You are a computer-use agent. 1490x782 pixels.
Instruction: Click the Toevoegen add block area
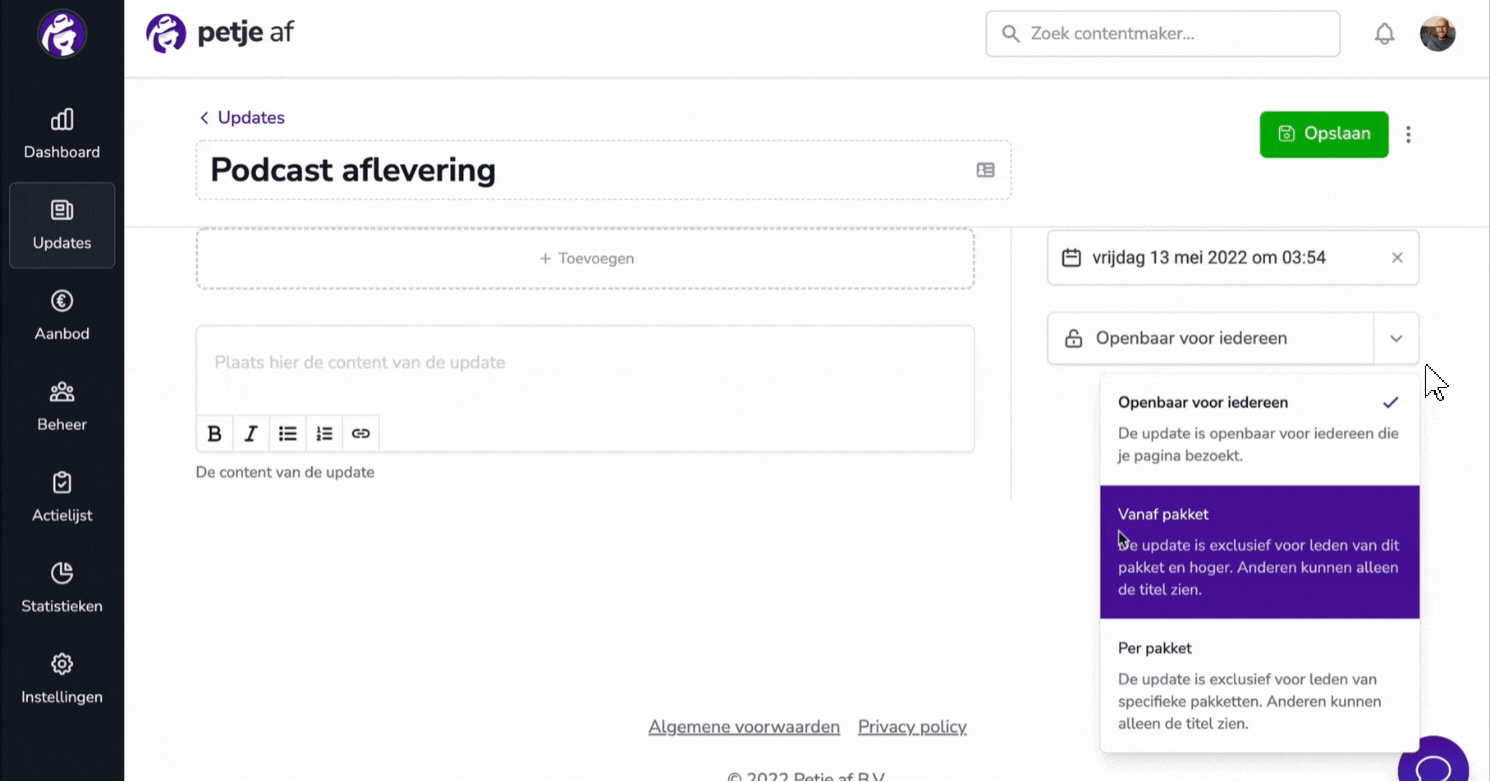pyautogui.click(x=585, y=258)
